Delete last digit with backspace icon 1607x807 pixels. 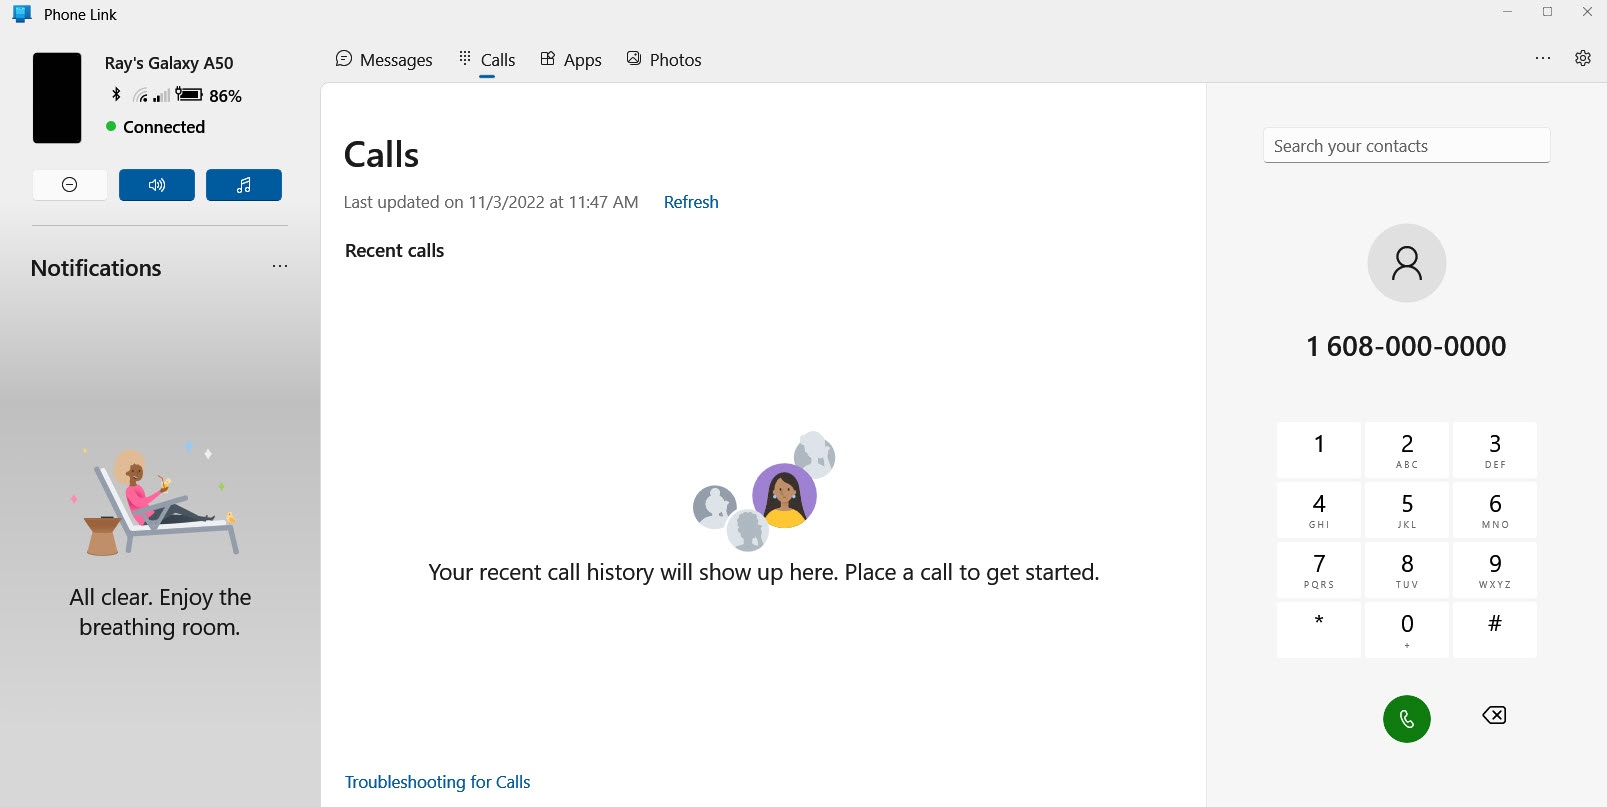point(1494,715)
